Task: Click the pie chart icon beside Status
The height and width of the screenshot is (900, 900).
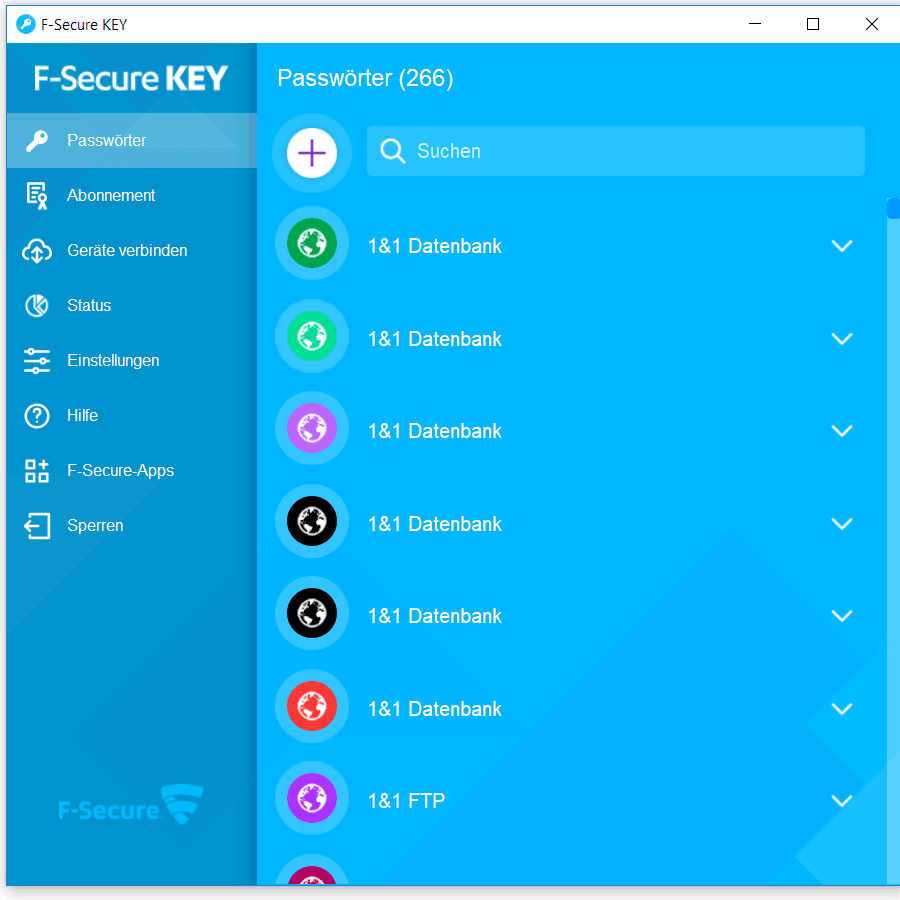Action: point(37,305)
